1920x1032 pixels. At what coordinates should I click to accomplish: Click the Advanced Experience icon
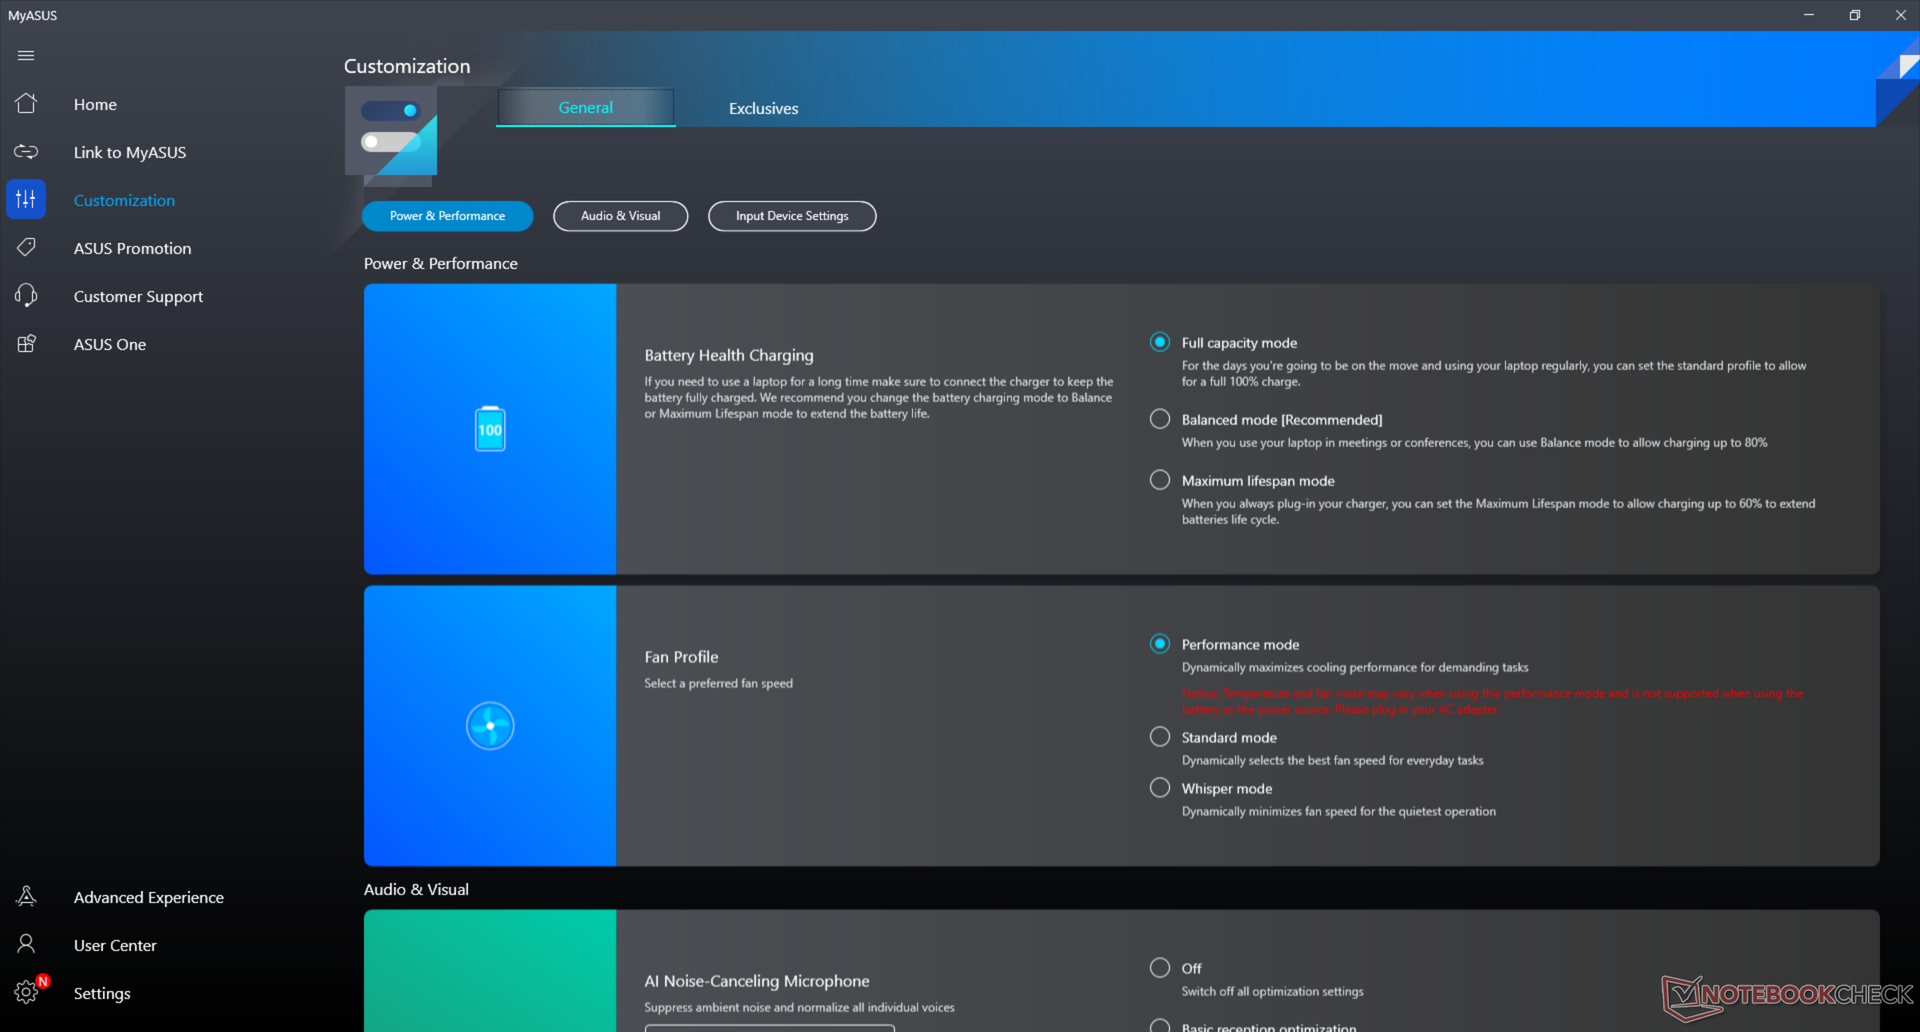coord(26,897)
